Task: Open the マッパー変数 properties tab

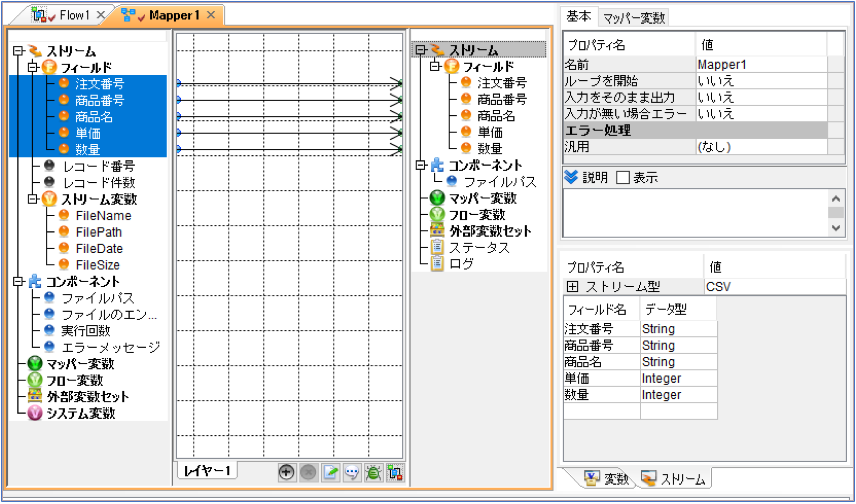Action: 634,18
